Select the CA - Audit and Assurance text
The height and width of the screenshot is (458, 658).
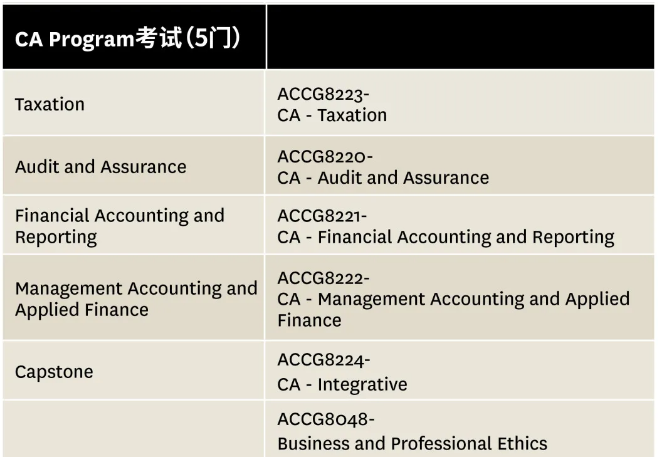(383, 178)
